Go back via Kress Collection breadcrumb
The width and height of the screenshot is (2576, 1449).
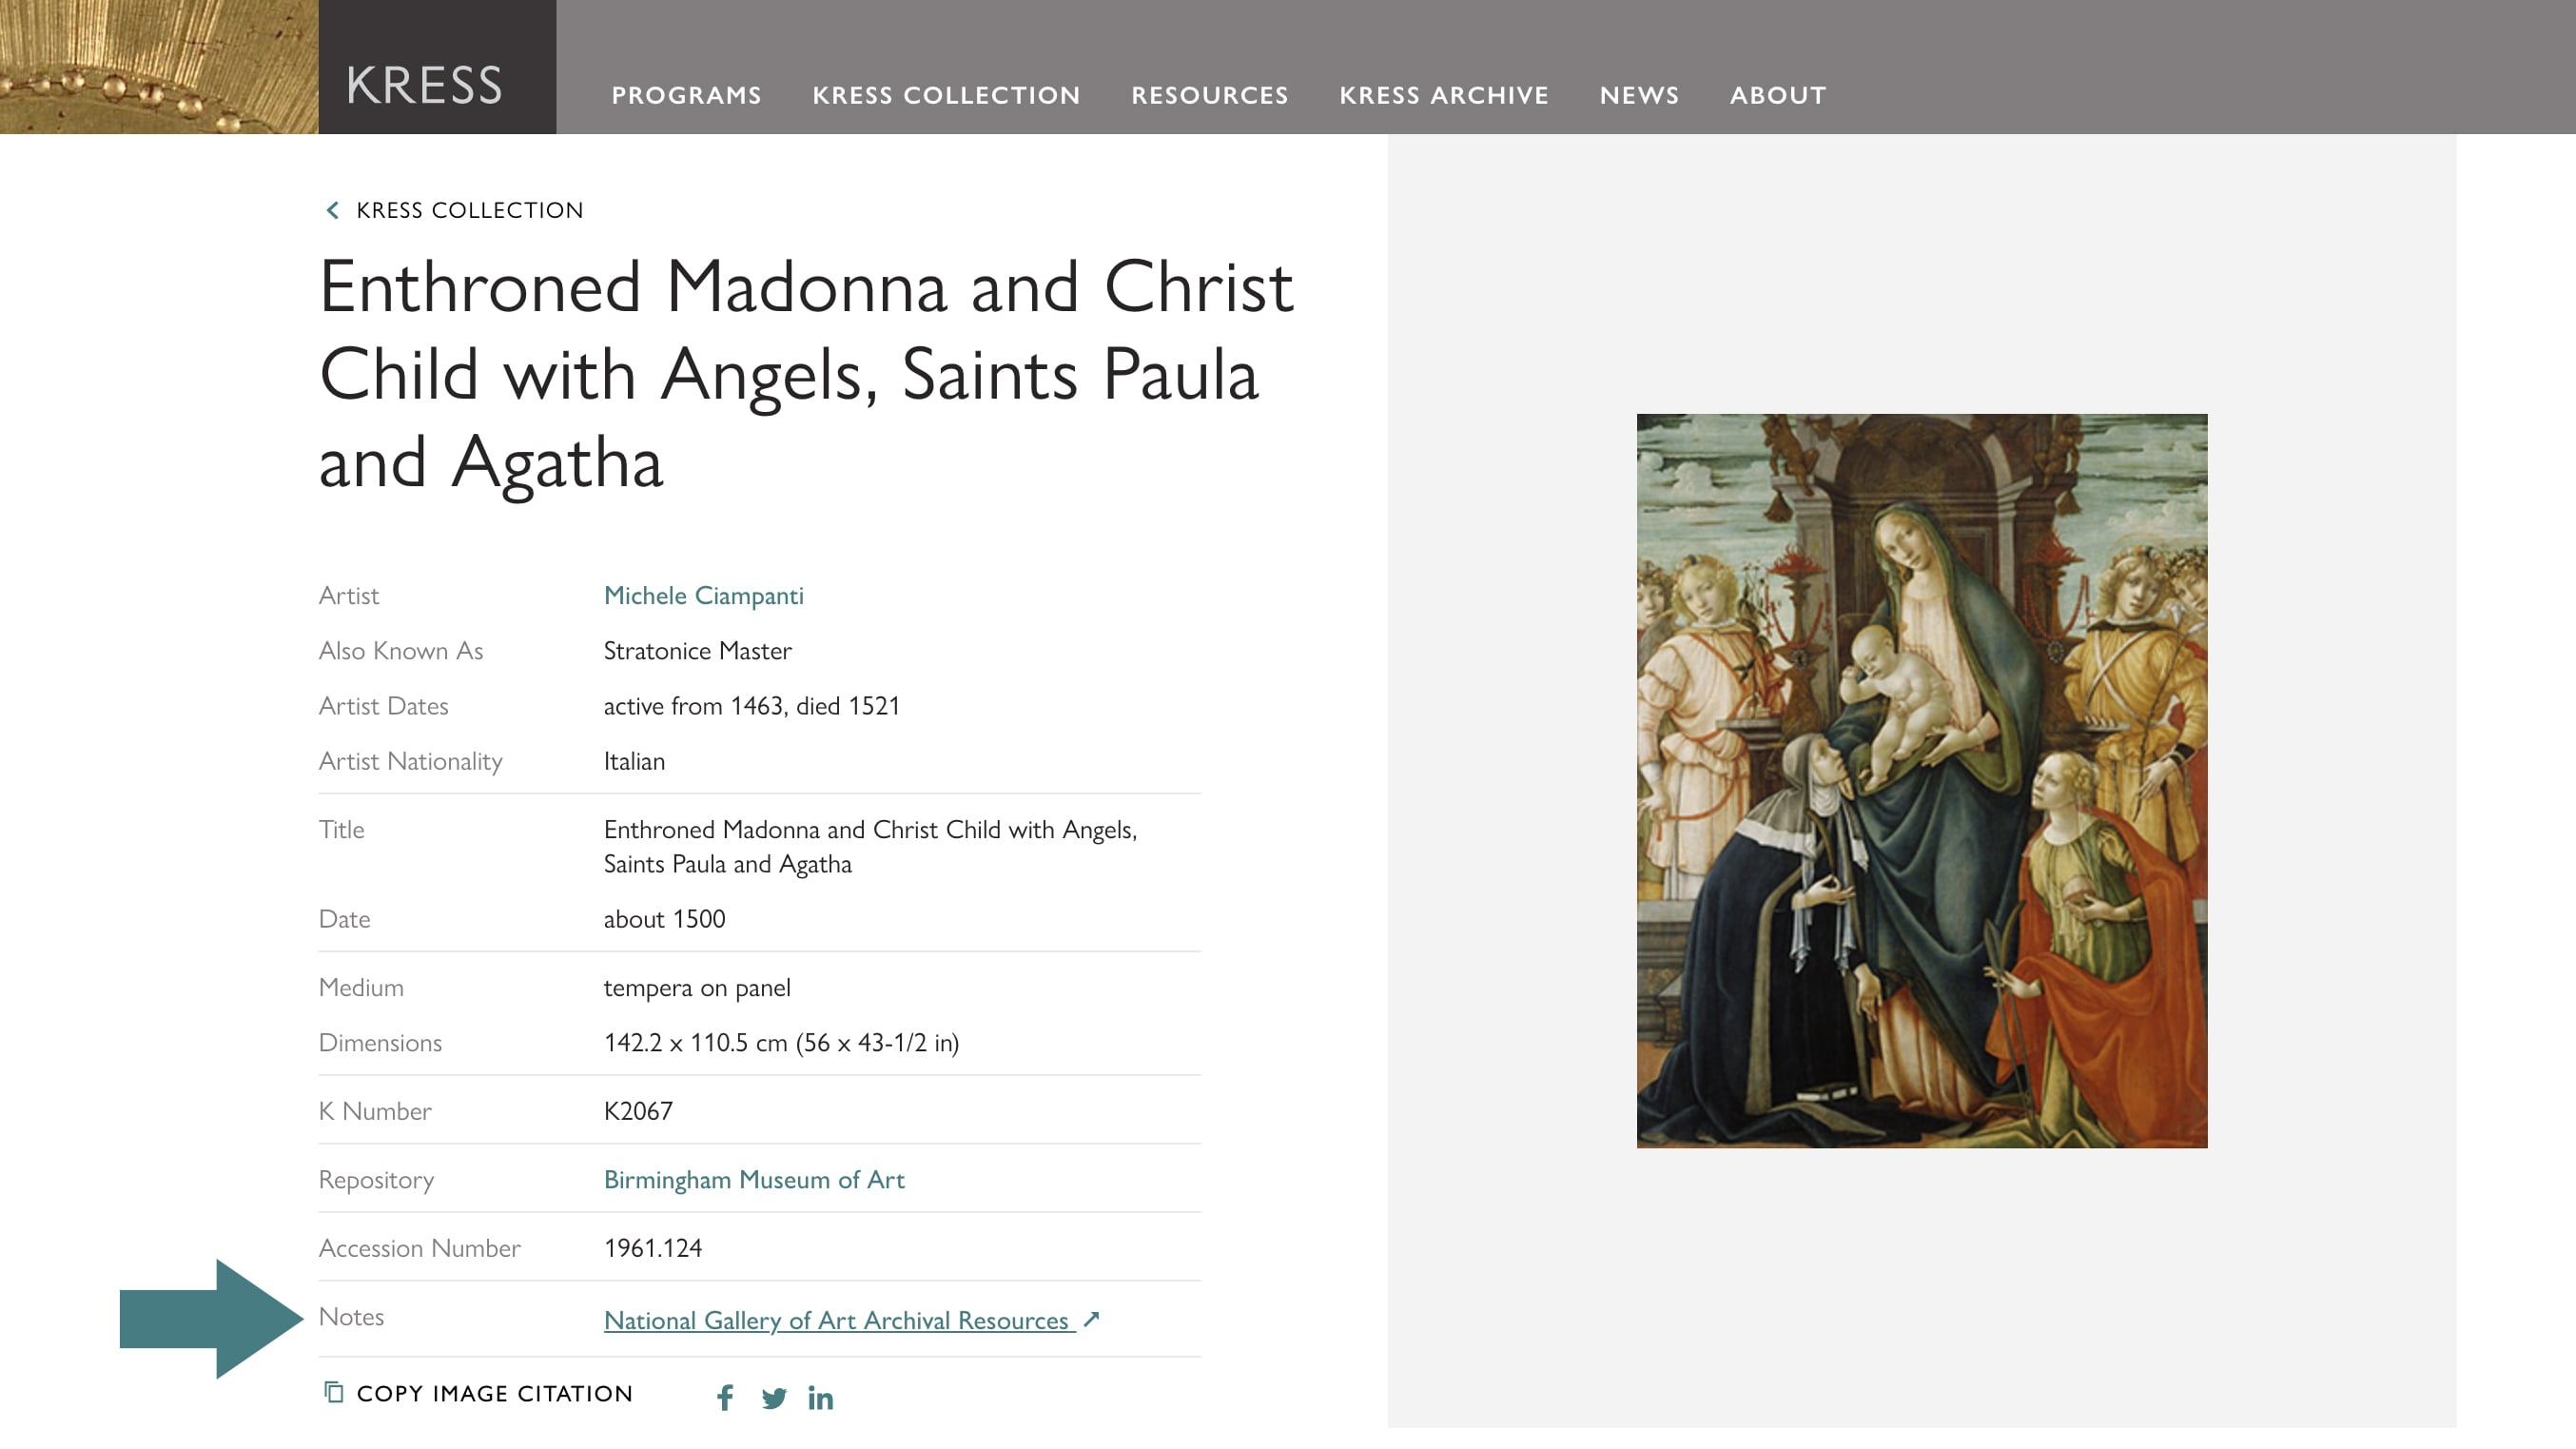pyautogui.click(x=469, y=210)
